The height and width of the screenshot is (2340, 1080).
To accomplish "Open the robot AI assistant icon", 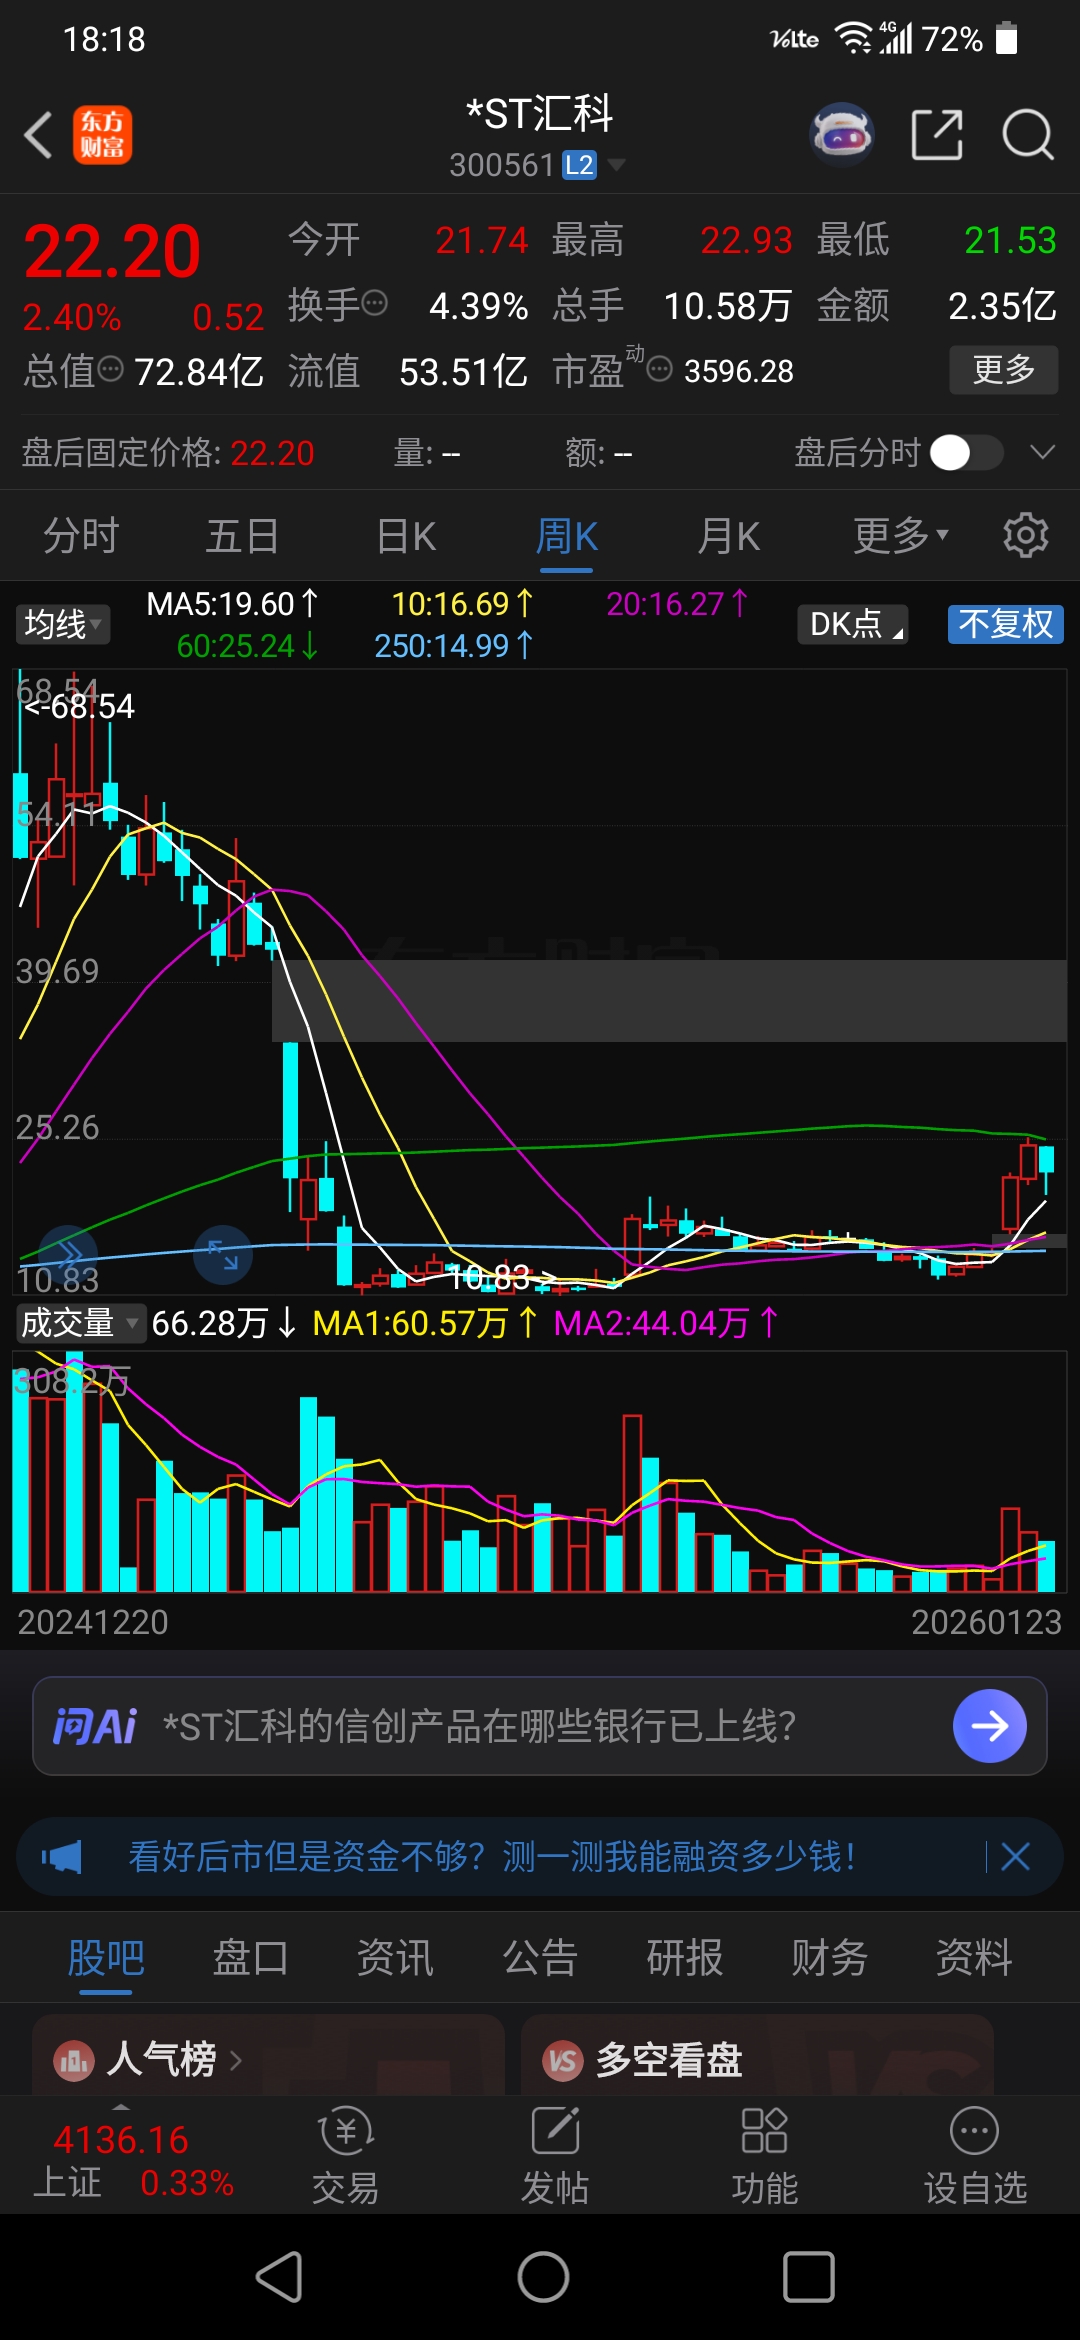I will (x=841, y=134).
